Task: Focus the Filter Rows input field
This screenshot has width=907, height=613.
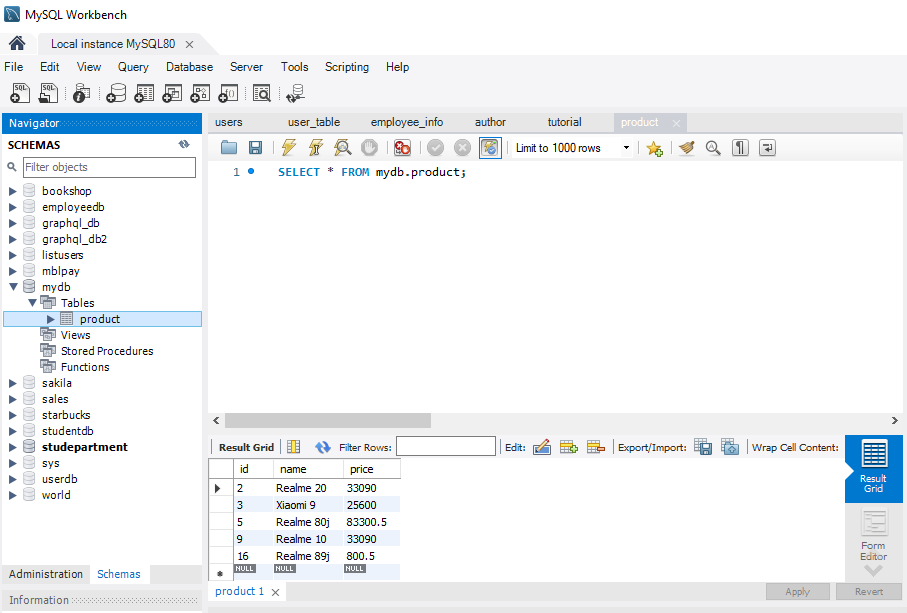Action: (x=446, y=446)
